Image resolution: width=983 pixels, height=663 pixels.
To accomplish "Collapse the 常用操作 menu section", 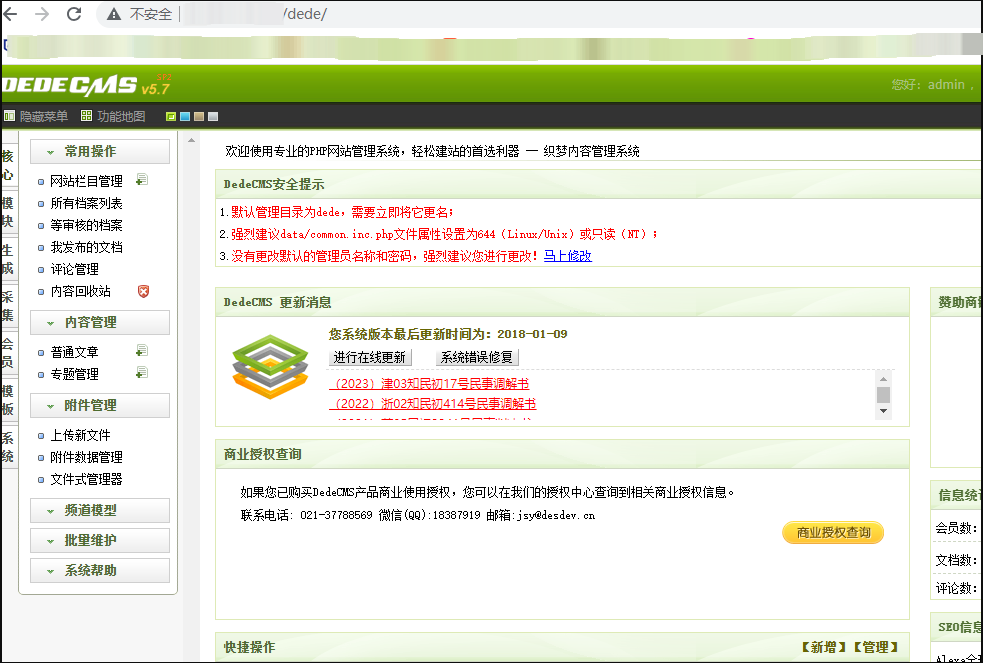I will [x=100, y=152].
